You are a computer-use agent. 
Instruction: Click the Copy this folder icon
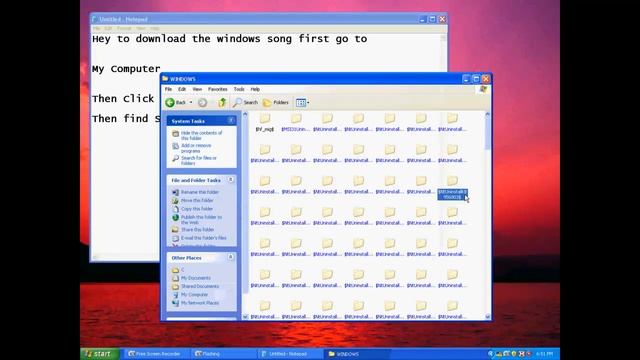(x=175, y=209)
